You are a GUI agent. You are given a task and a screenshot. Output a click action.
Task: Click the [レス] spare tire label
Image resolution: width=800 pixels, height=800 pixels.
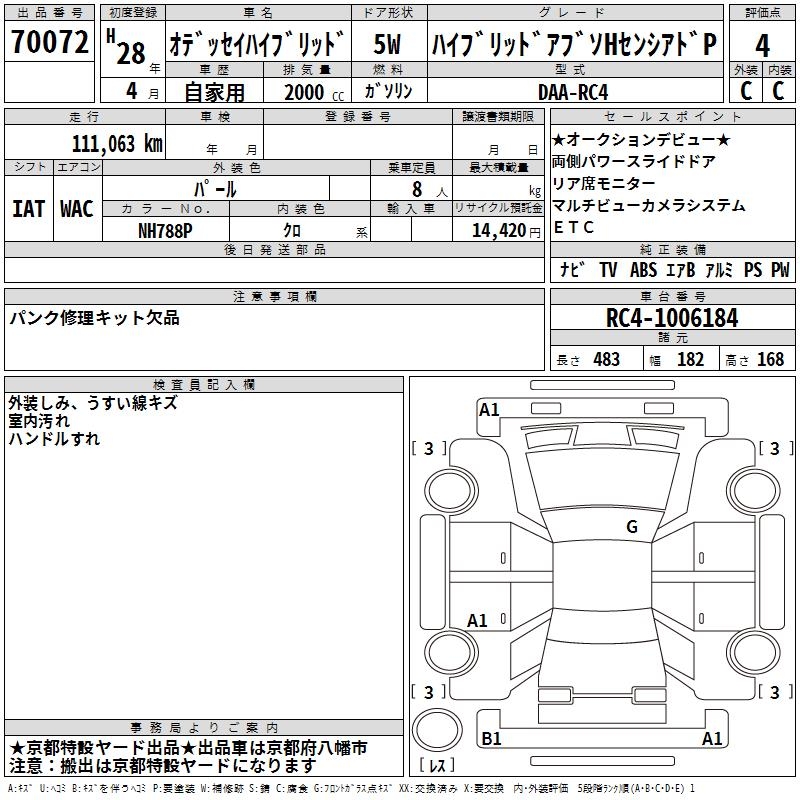437,764
